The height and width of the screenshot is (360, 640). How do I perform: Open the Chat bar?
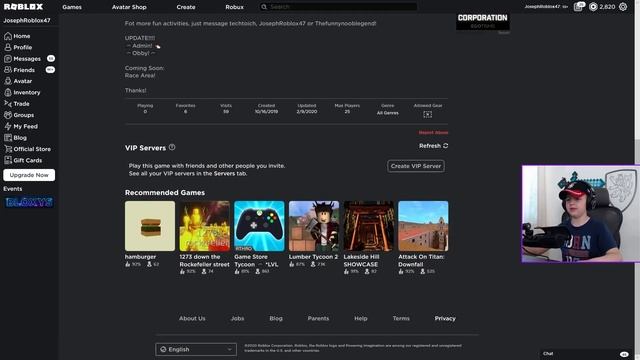click(x=585, y=354)
